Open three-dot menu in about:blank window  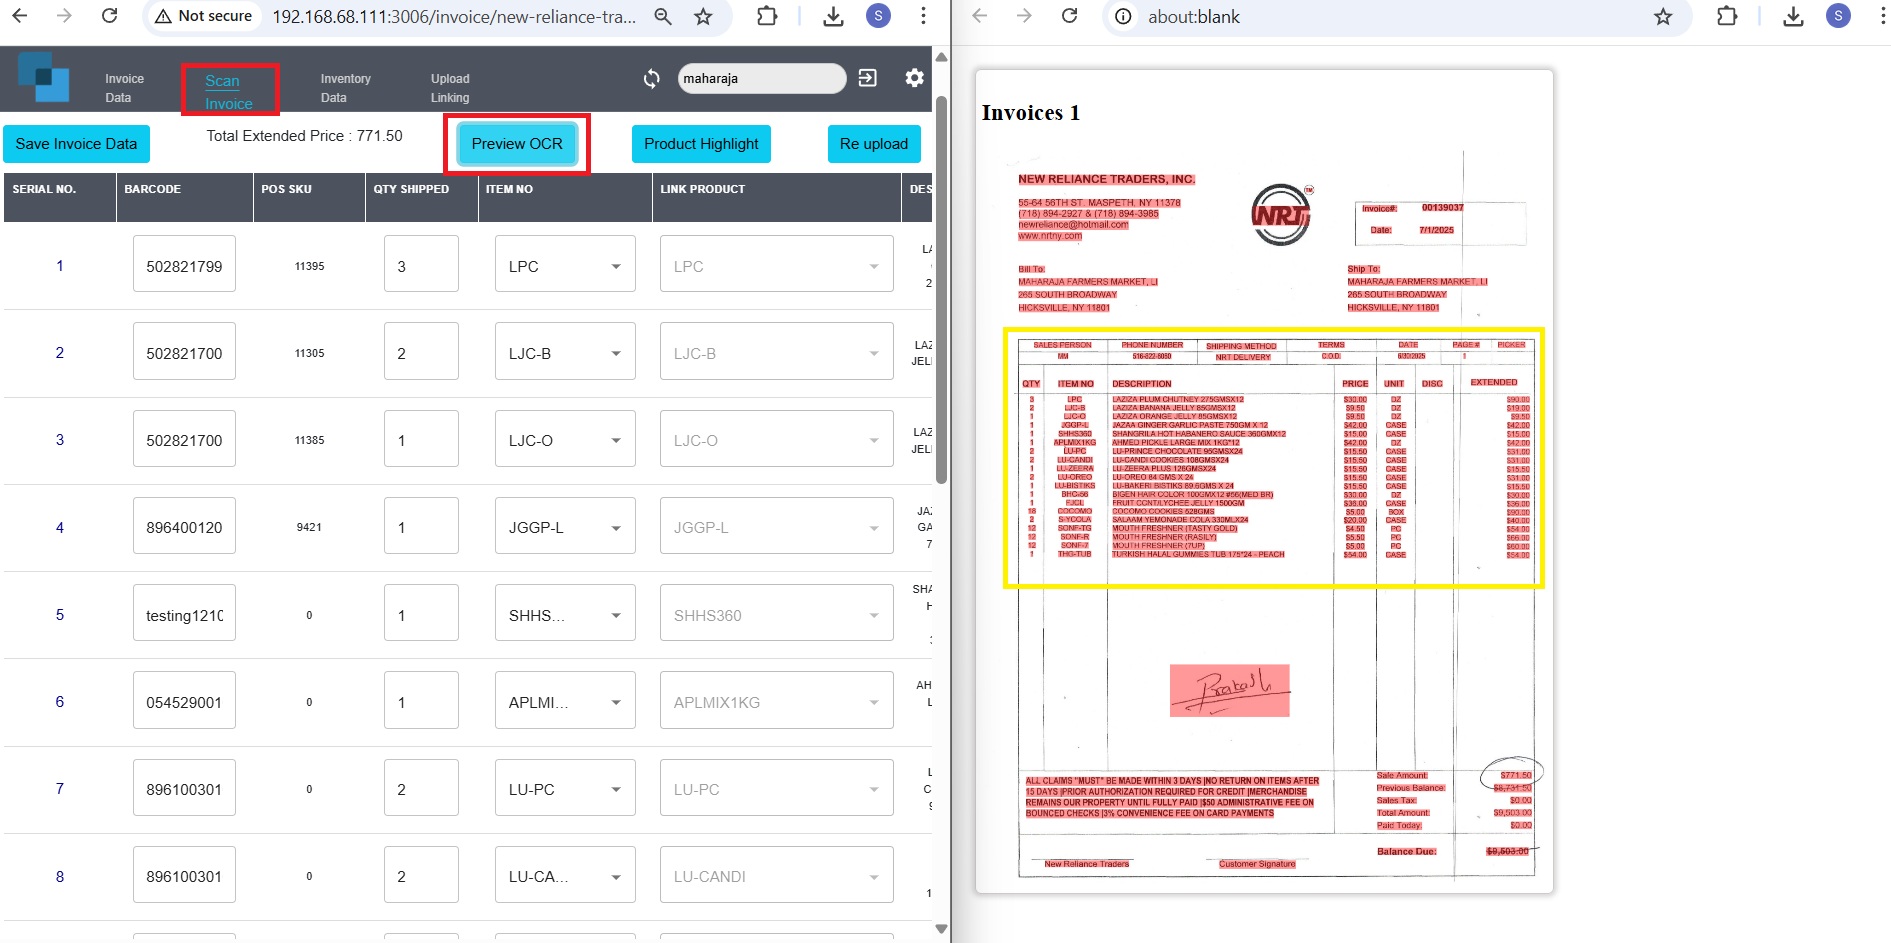coord(1882,16)
